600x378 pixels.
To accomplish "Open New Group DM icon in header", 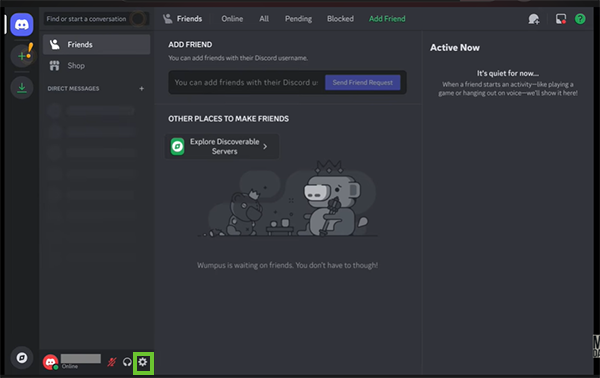I will 533,19.
